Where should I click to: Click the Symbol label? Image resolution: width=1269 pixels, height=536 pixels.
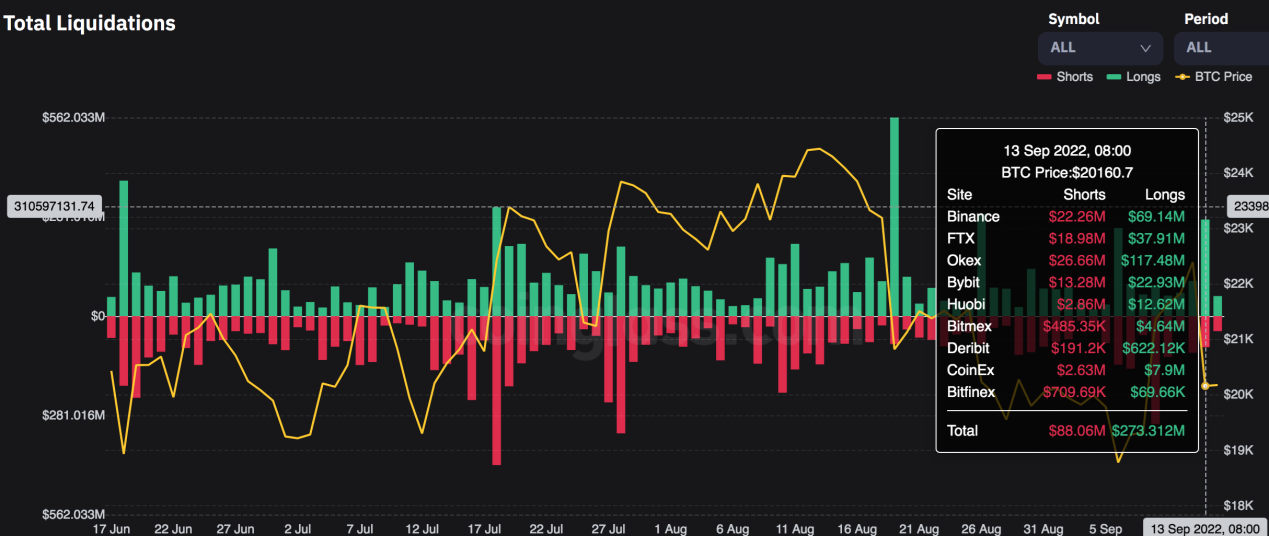[1073, 19]
